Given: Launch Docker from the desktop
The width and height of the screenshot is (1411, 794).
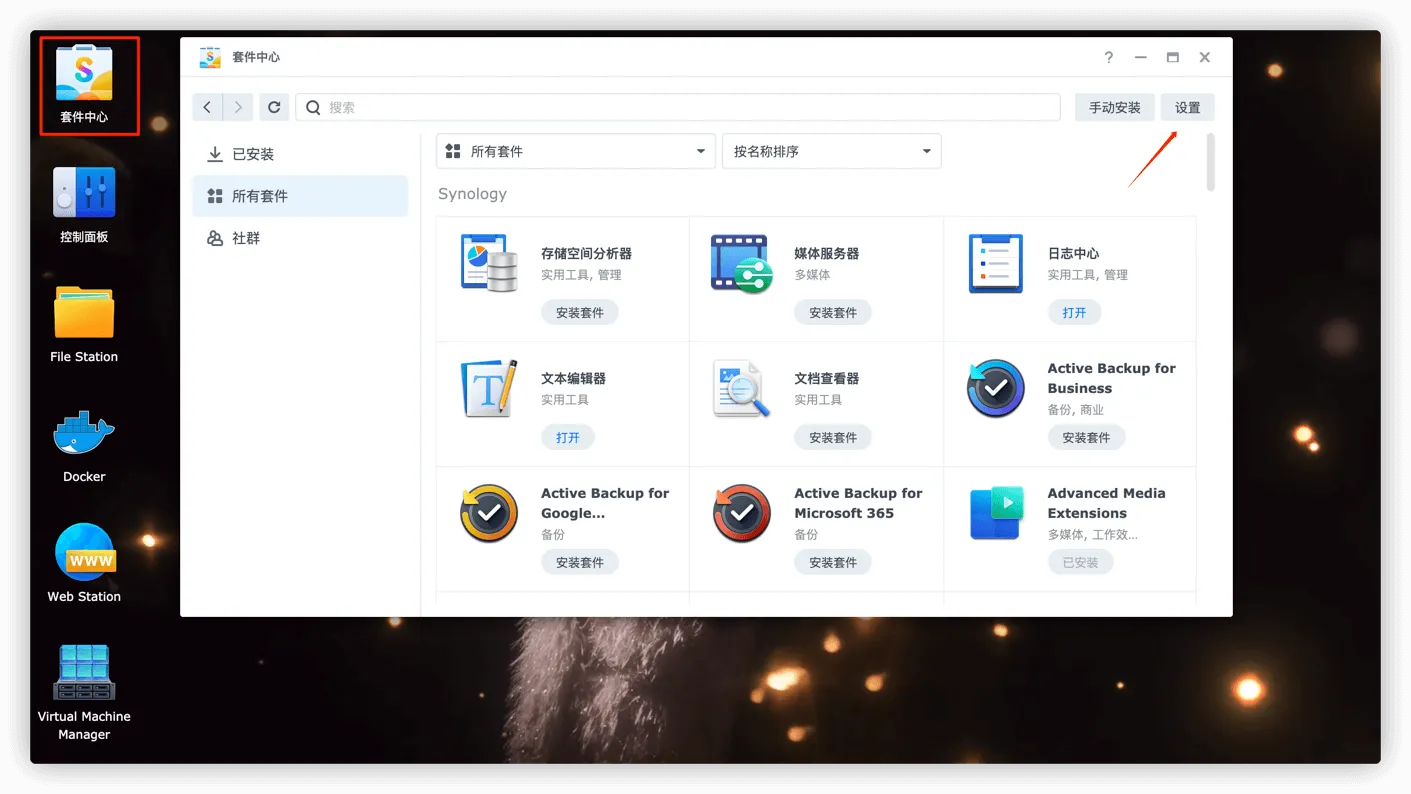Looking at the screenshot, I should 84,445.
